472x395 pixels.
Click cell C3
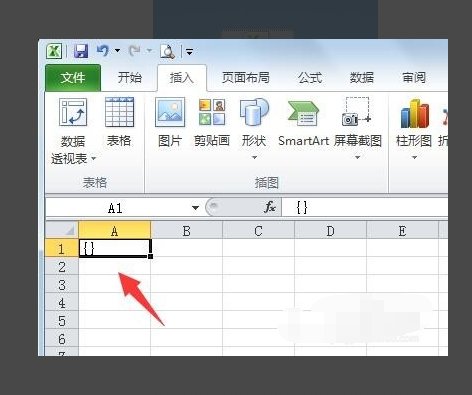(x=258, y=284)
